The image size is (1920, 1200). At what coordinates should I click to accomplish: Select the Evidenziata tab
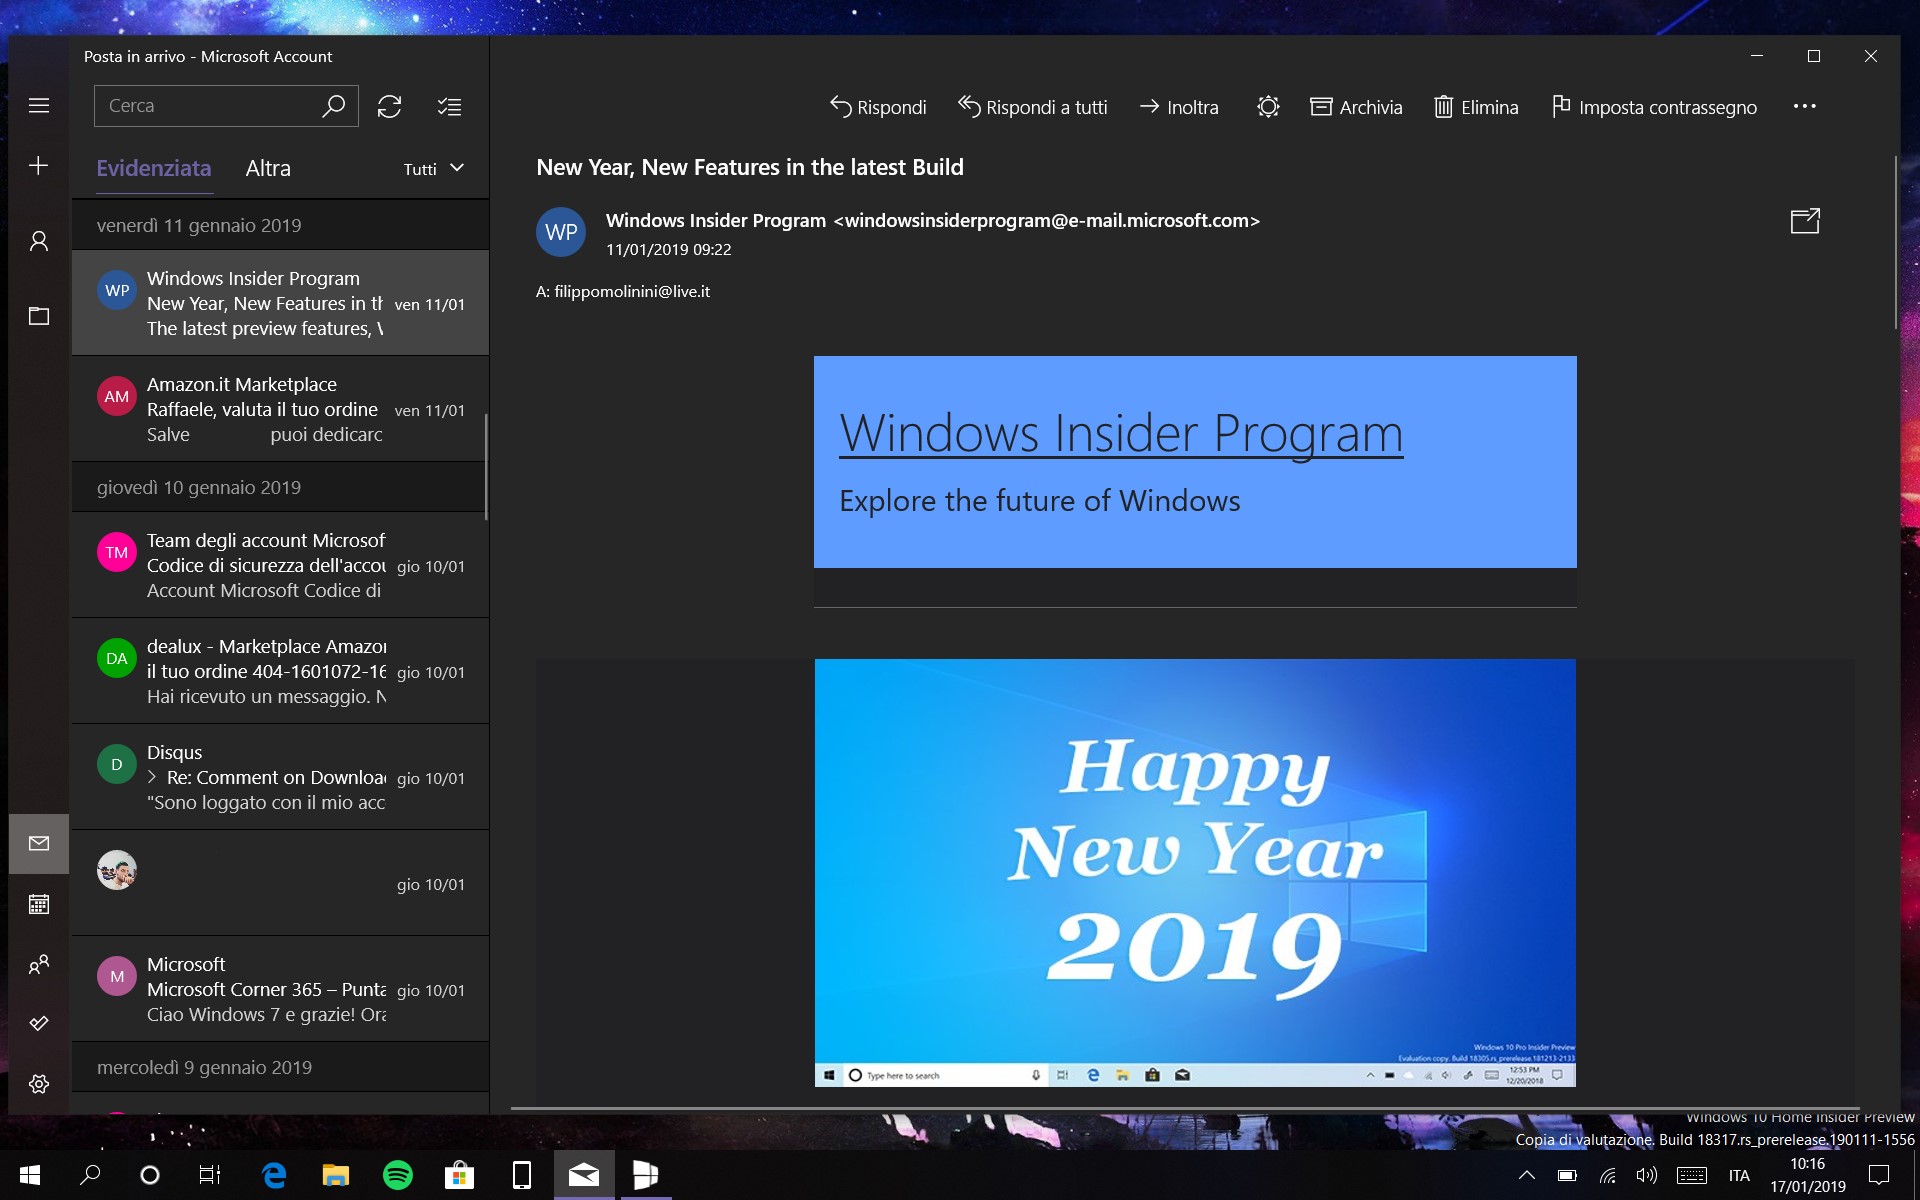tap(154, 168)
